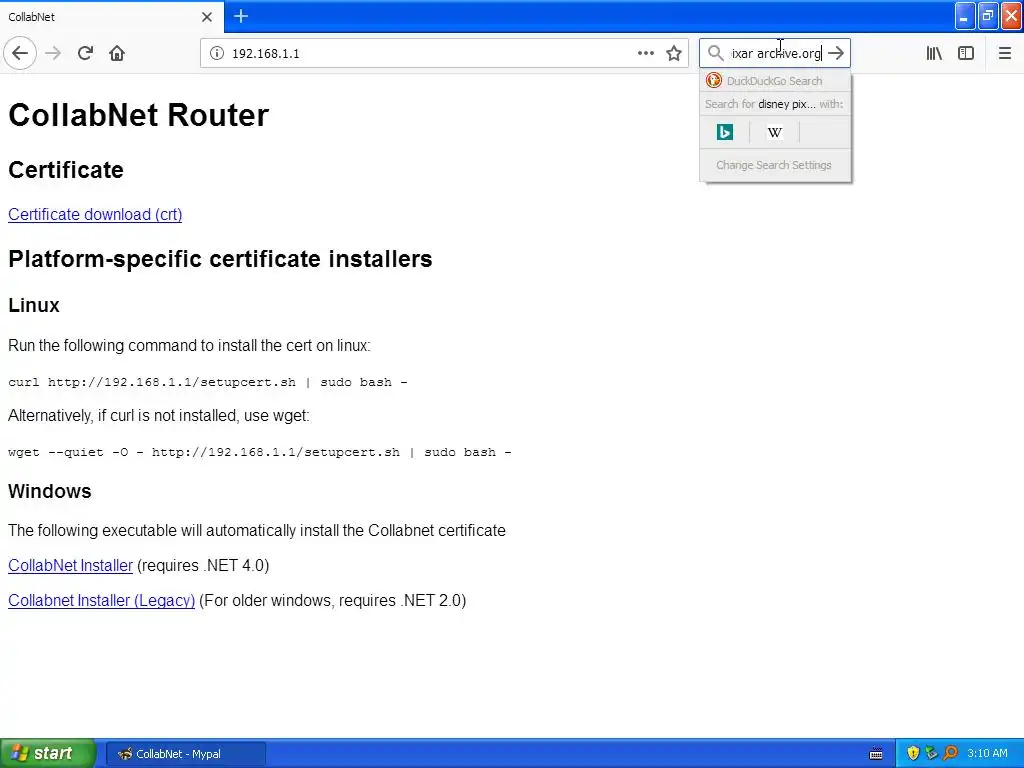Click the search magnifier icon
1024x768 pixels.
[716, 53]
